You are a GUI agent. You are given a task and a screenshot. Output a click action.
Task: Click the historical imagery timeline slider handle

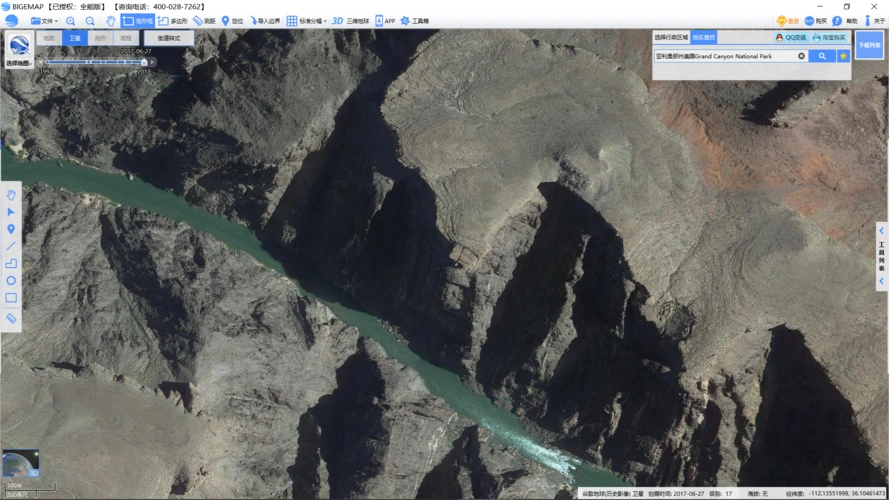[144, 62]
